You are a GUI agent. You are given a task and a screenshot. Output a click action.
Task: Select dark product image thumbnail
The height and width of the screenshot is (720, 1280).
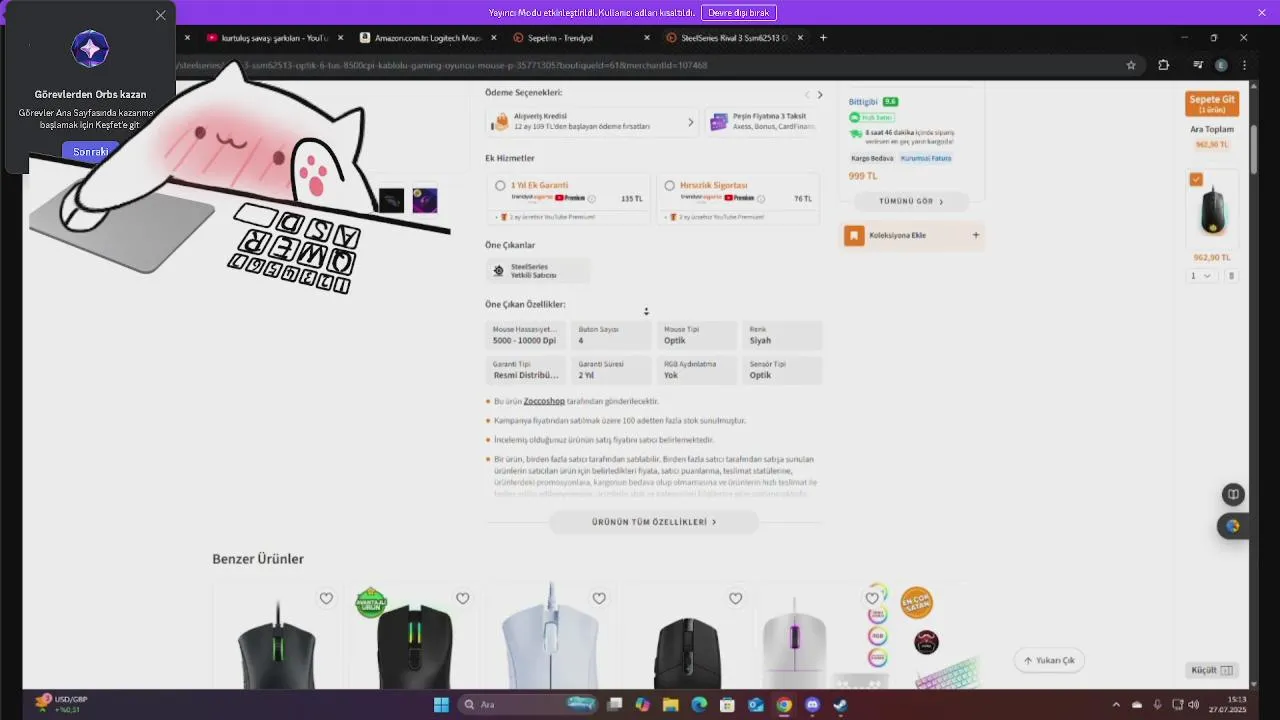point(391,200)
